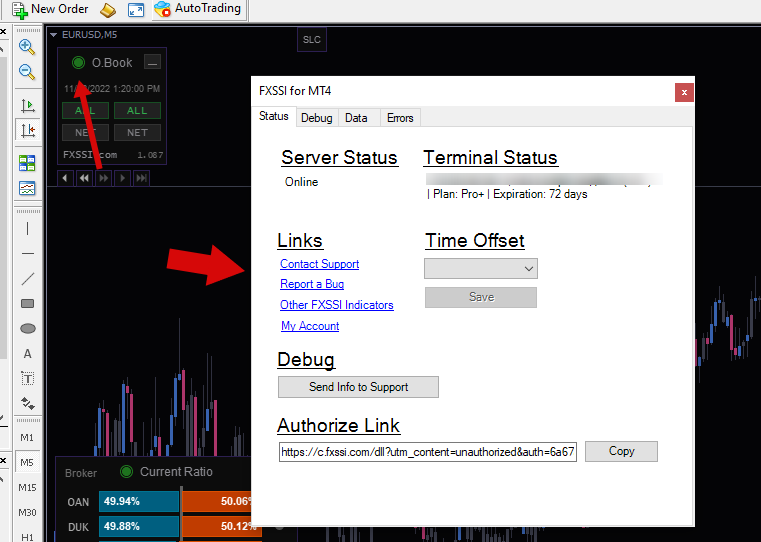Select the rectangle shape tool
Viewport: 761px width, 542px height.
(x=28, y=304)
